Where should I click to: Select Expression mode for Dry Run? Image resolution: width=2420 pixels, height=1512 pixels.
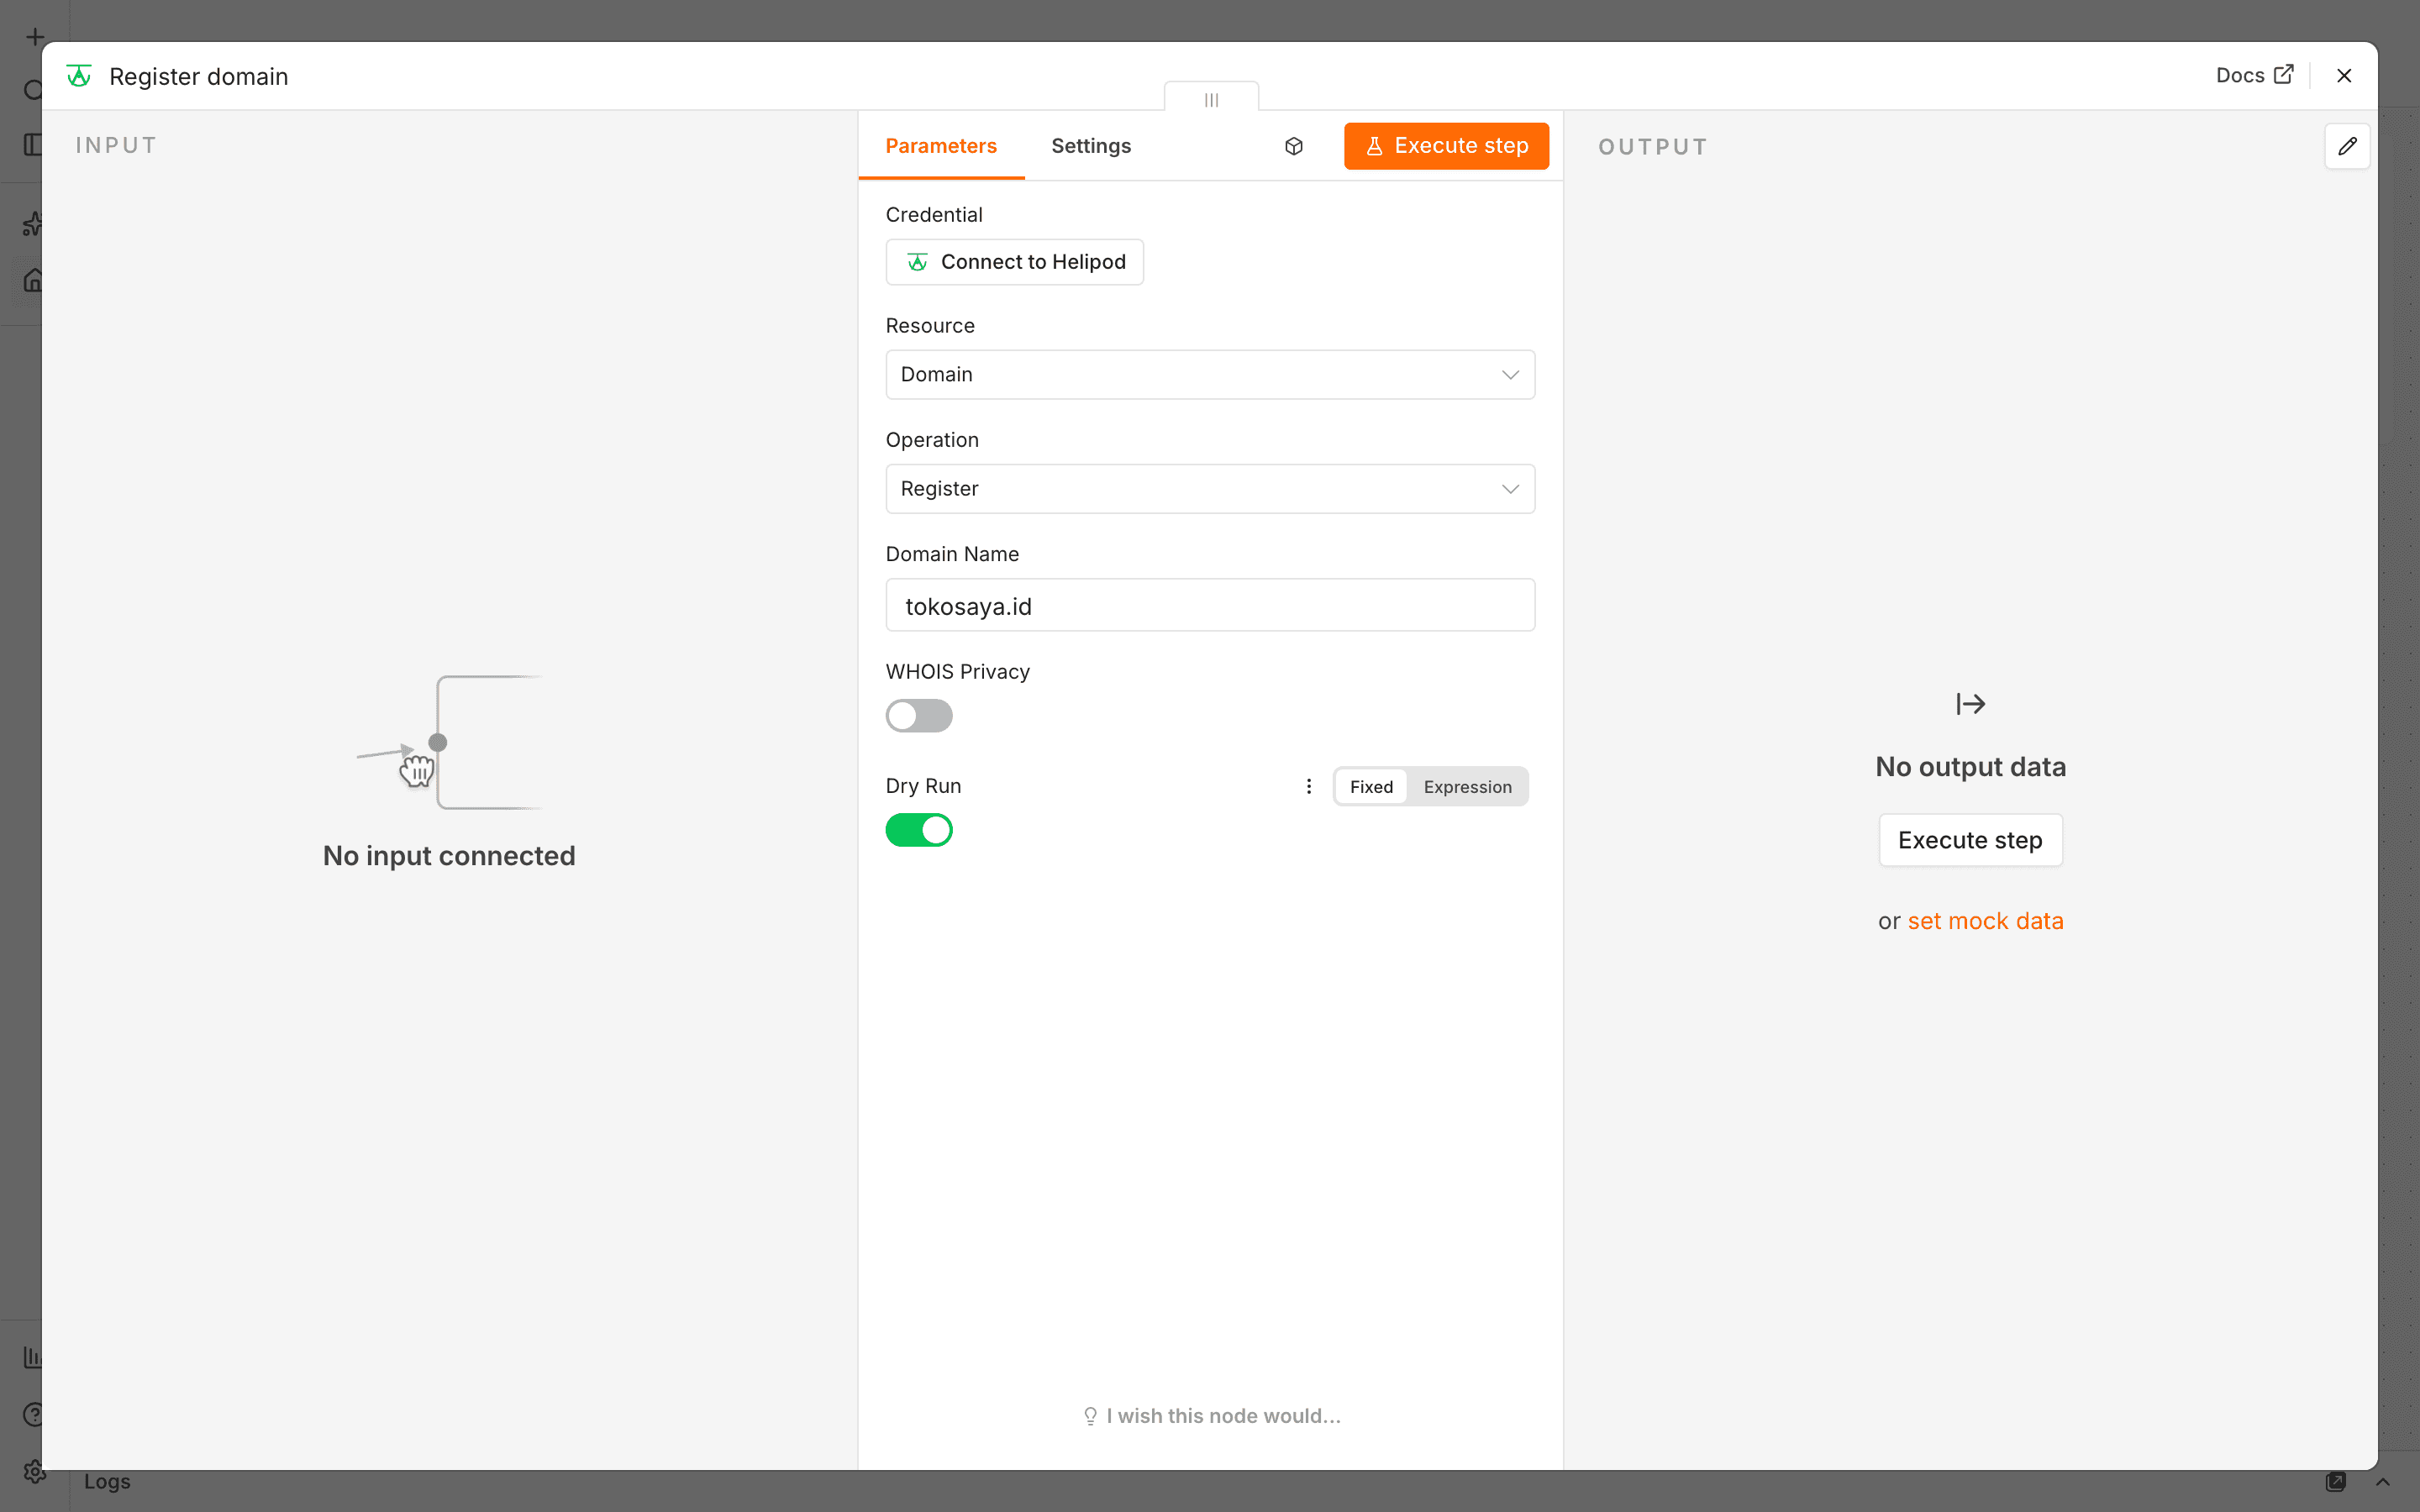click(x=1467, y=787)
